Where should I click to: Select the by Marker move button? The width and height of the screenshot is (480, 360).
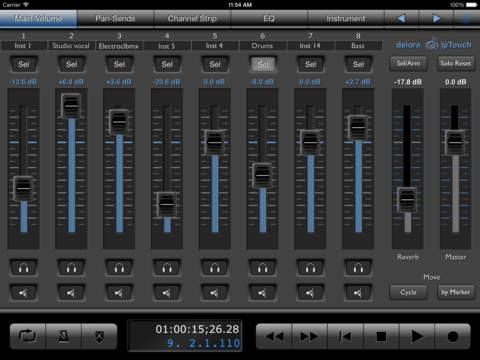point(456,292)
